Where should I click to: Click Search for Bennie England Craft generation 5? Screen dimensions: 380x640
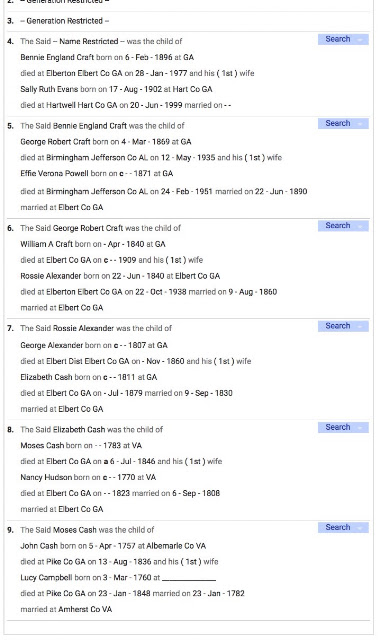[338, 123]
